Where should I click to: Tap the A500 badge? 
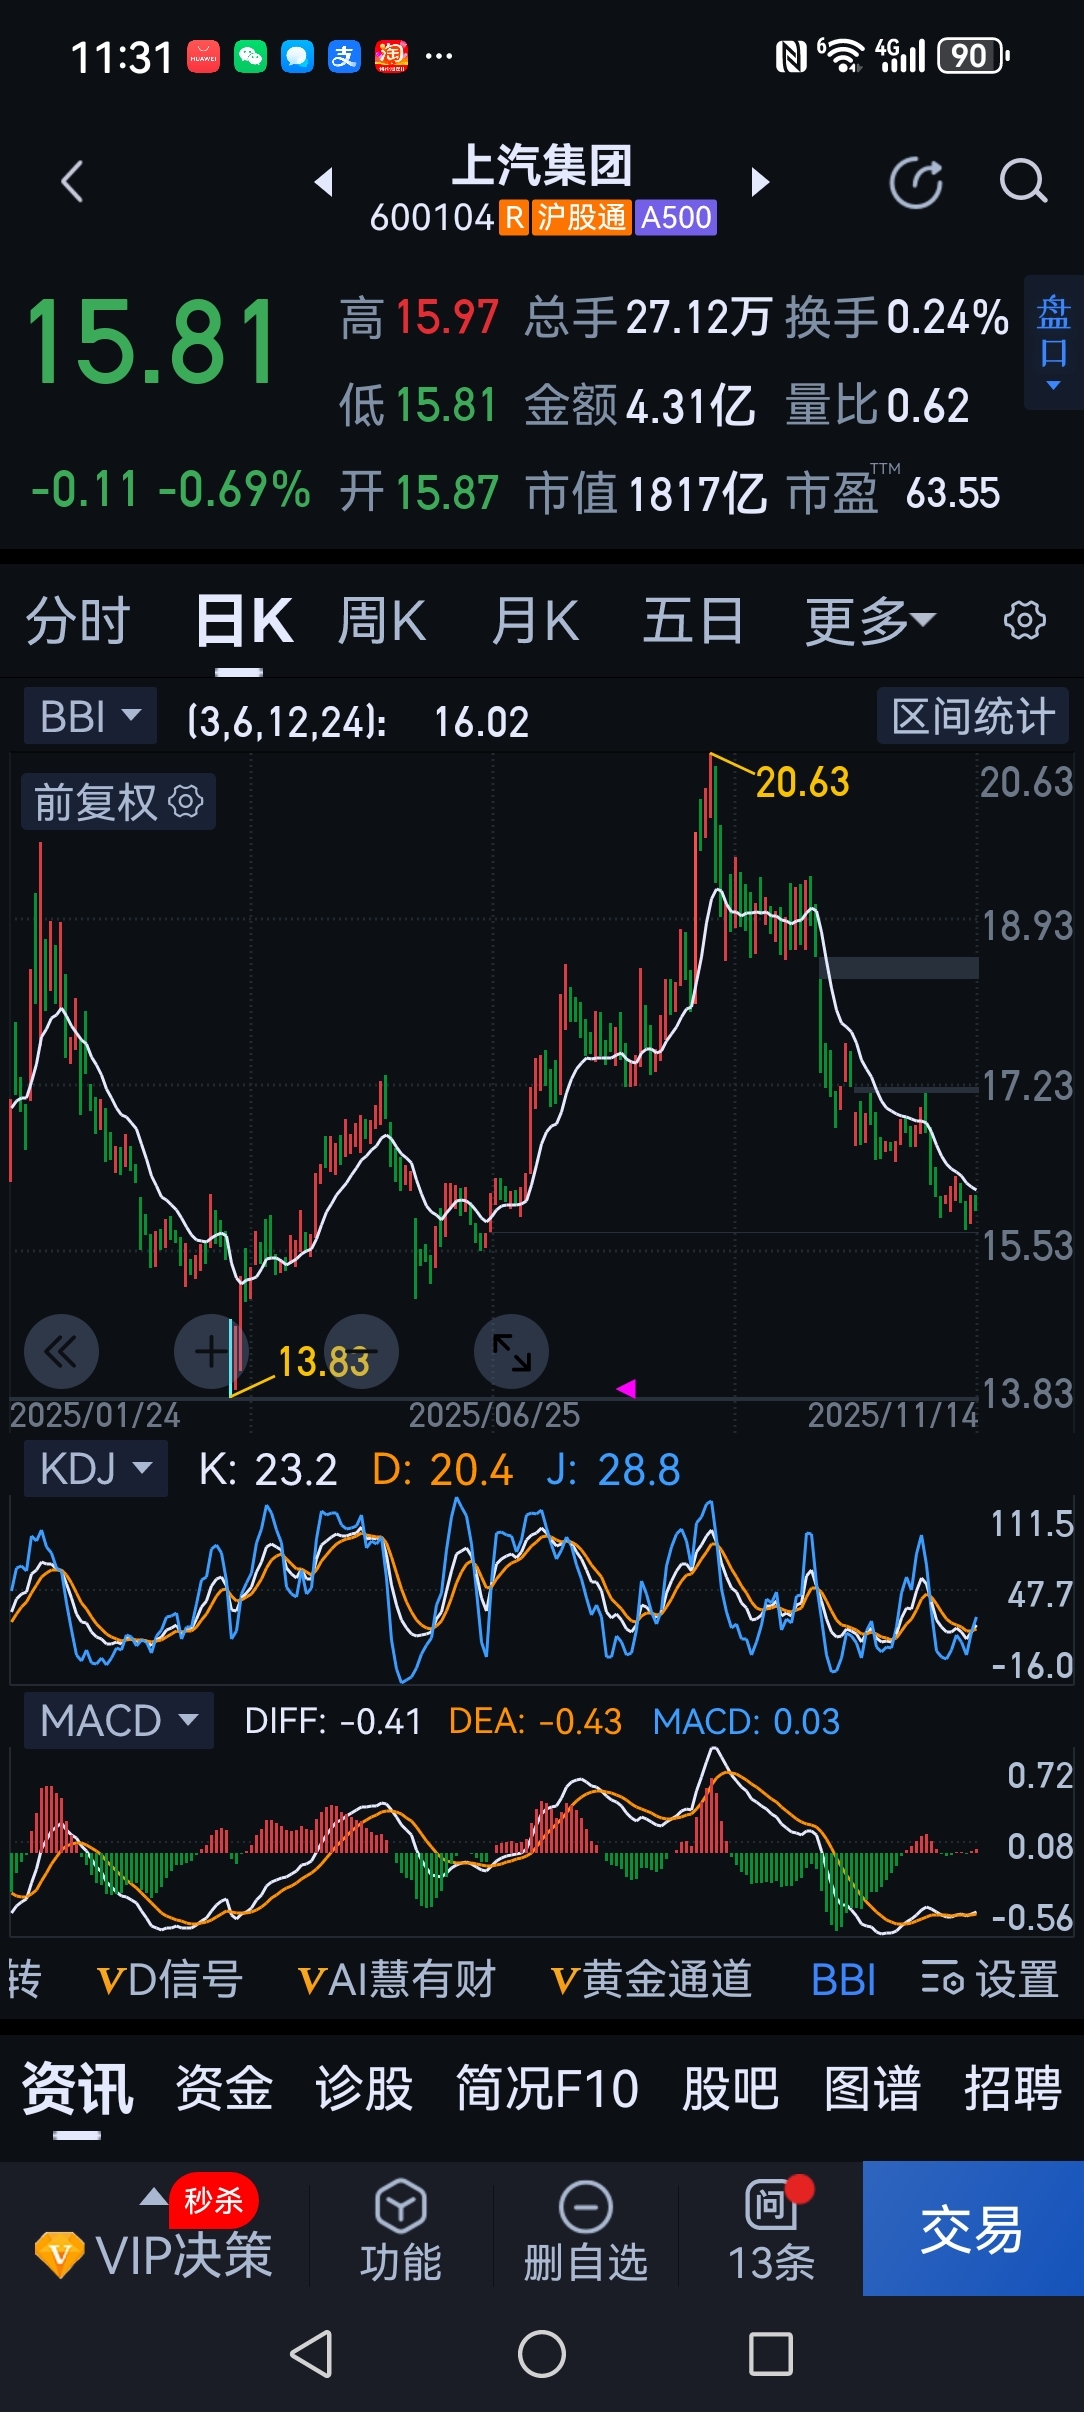tap(676, 217)
